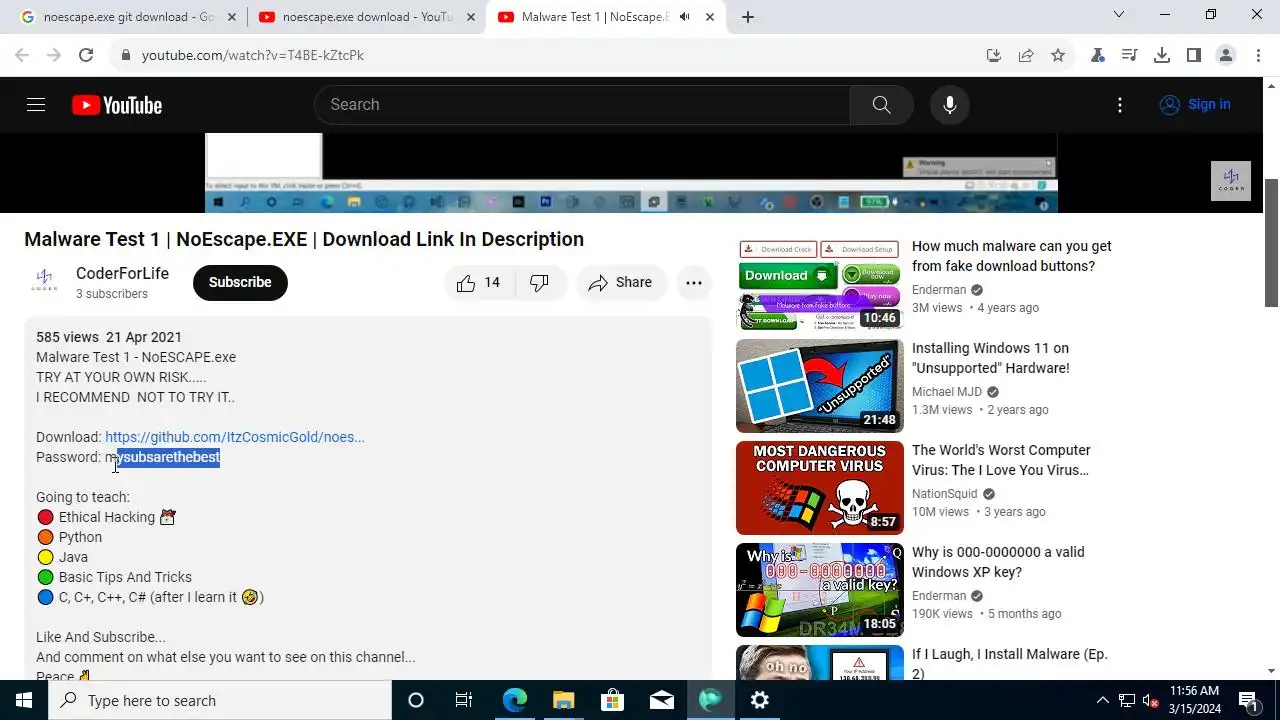This screenshot has width=1280, height=720.
Task: Click in YouTube search field
Action: click(x=582, y=105)
